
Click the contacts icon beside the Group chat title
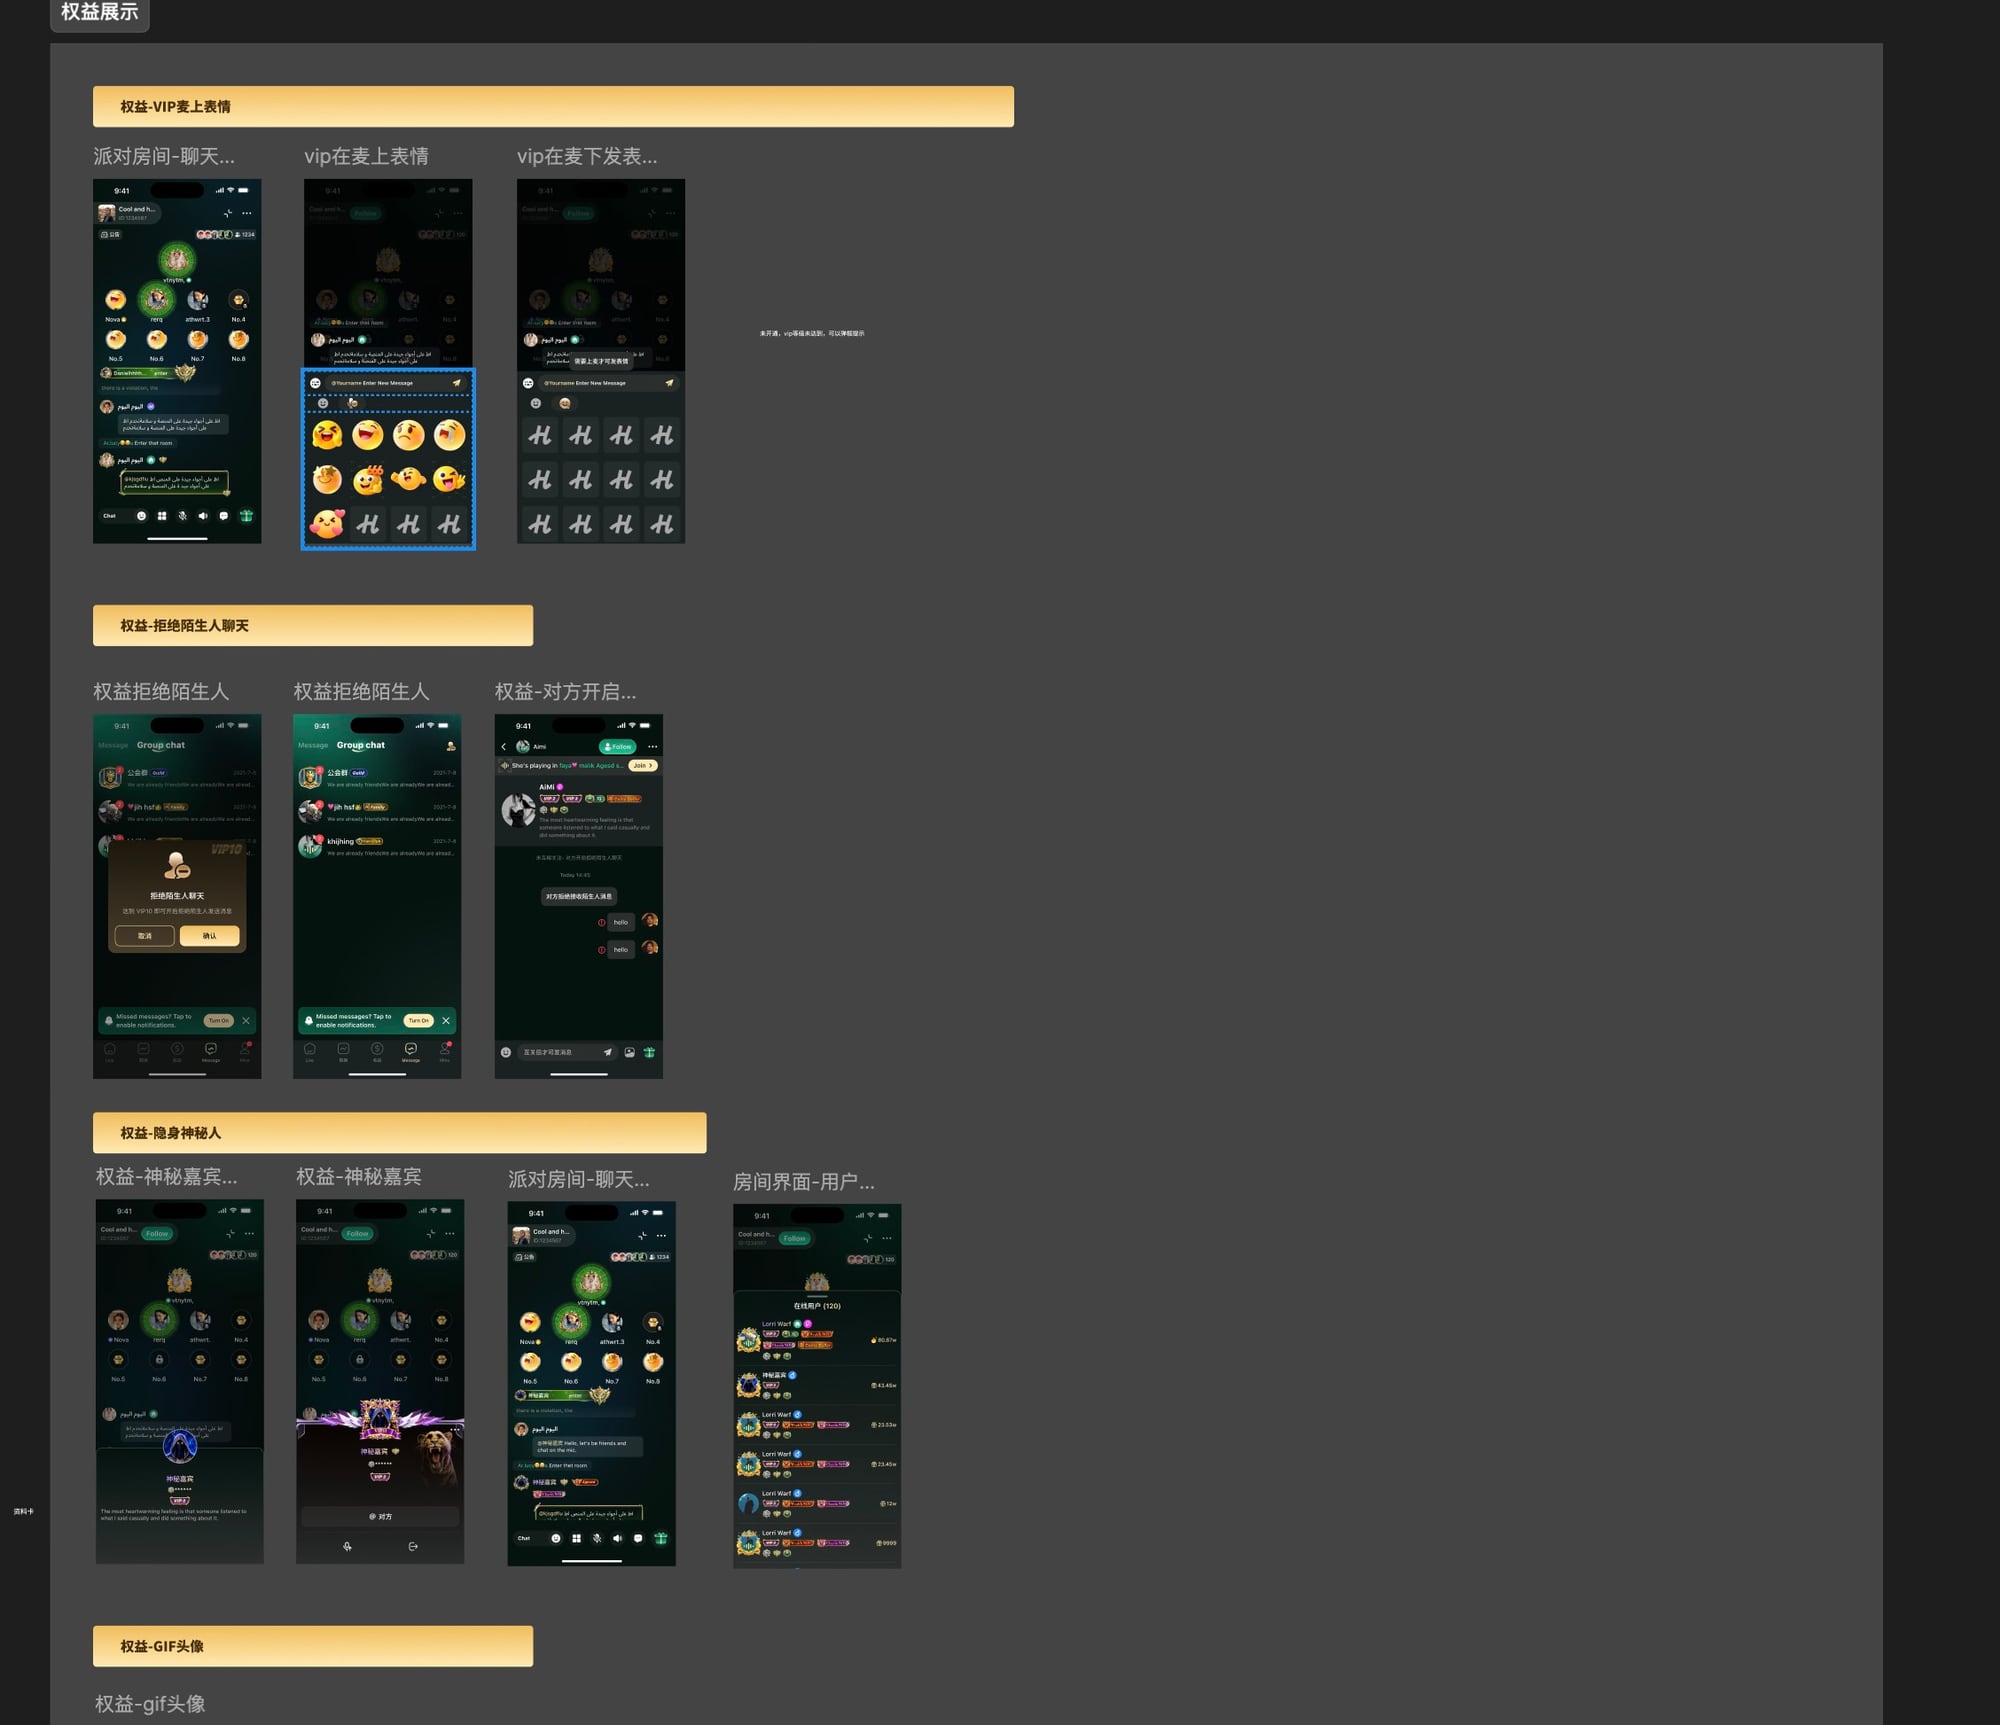pos(451,746)
